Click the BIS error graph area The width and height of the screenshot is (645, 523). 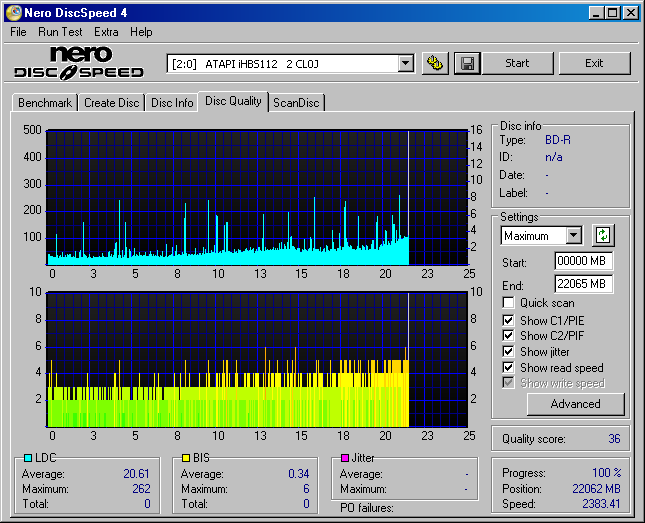pyautogui.click(x=257, y=360)
